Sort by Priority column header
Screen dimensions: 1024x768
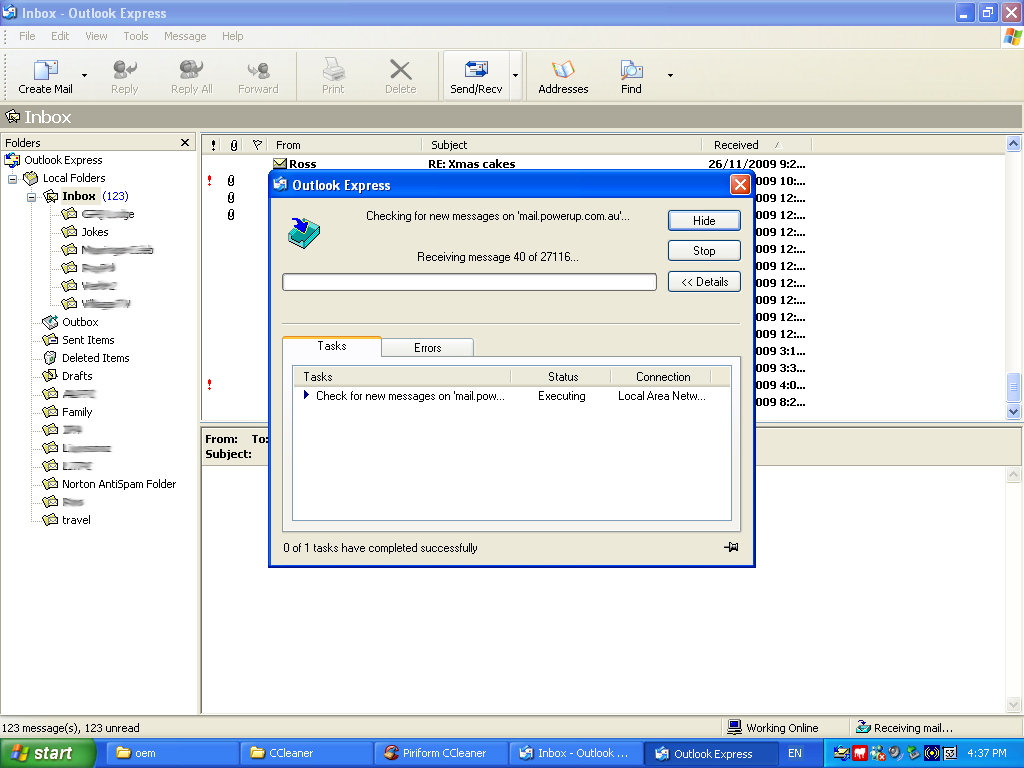(x=213, y=145)
